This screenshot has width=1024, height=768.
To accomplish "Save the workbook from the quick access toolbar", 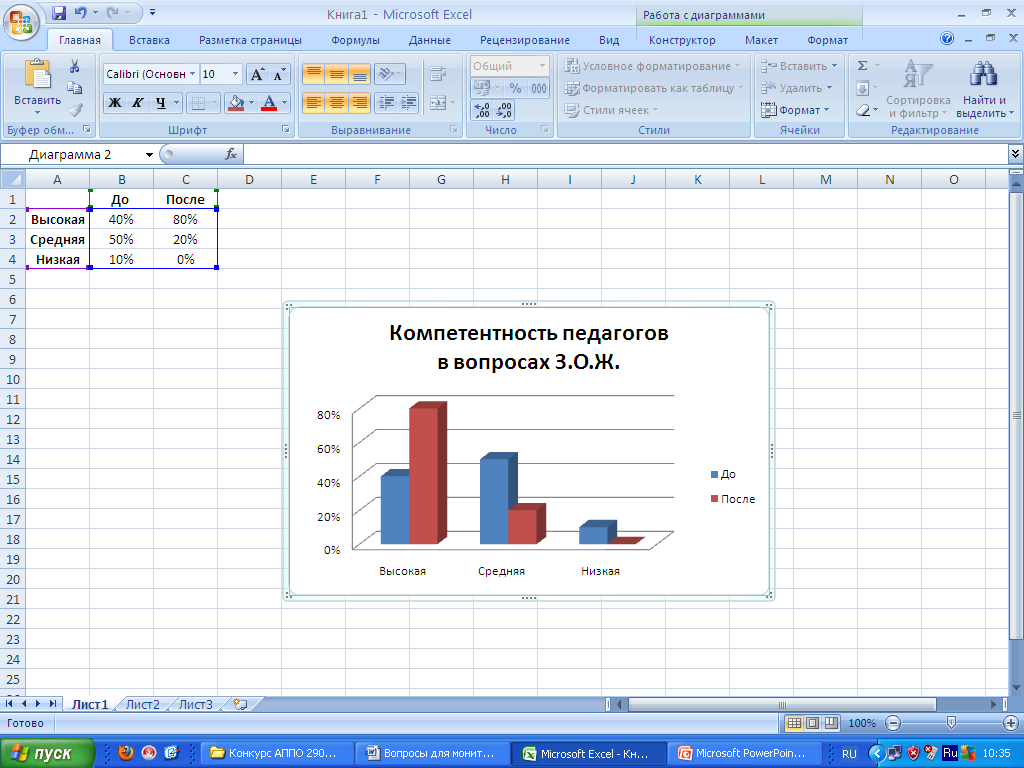I will pyautogui.click(x=59, y=12).
